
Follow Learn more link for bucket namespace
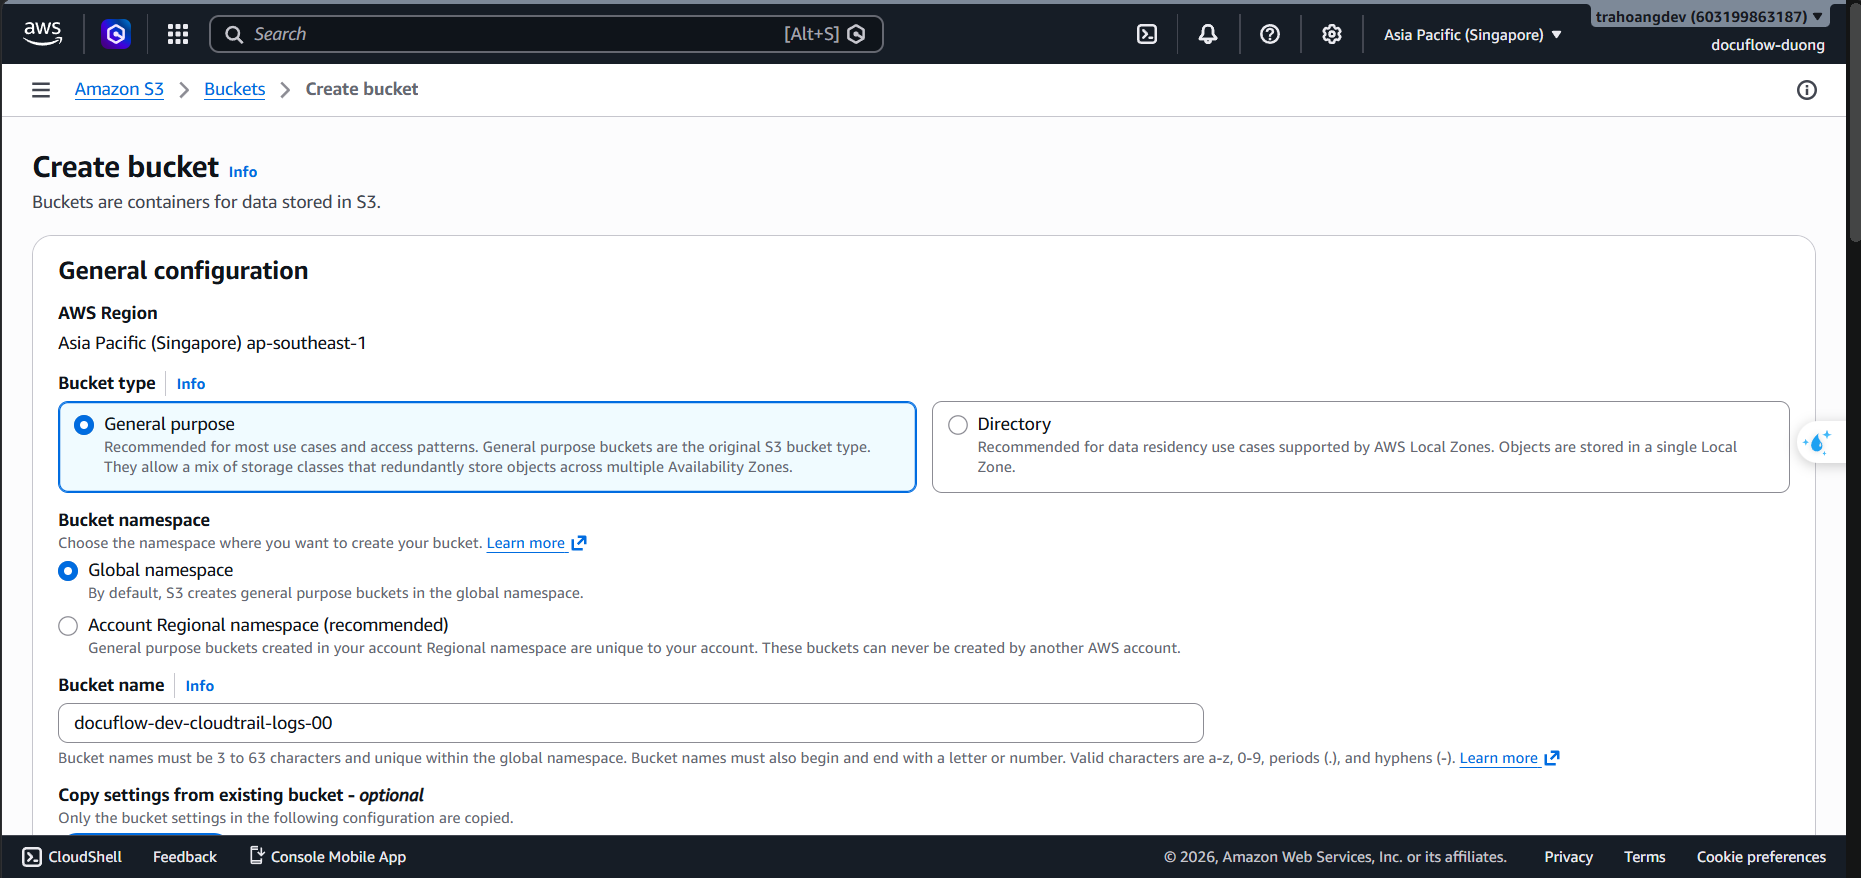point(526,543)
